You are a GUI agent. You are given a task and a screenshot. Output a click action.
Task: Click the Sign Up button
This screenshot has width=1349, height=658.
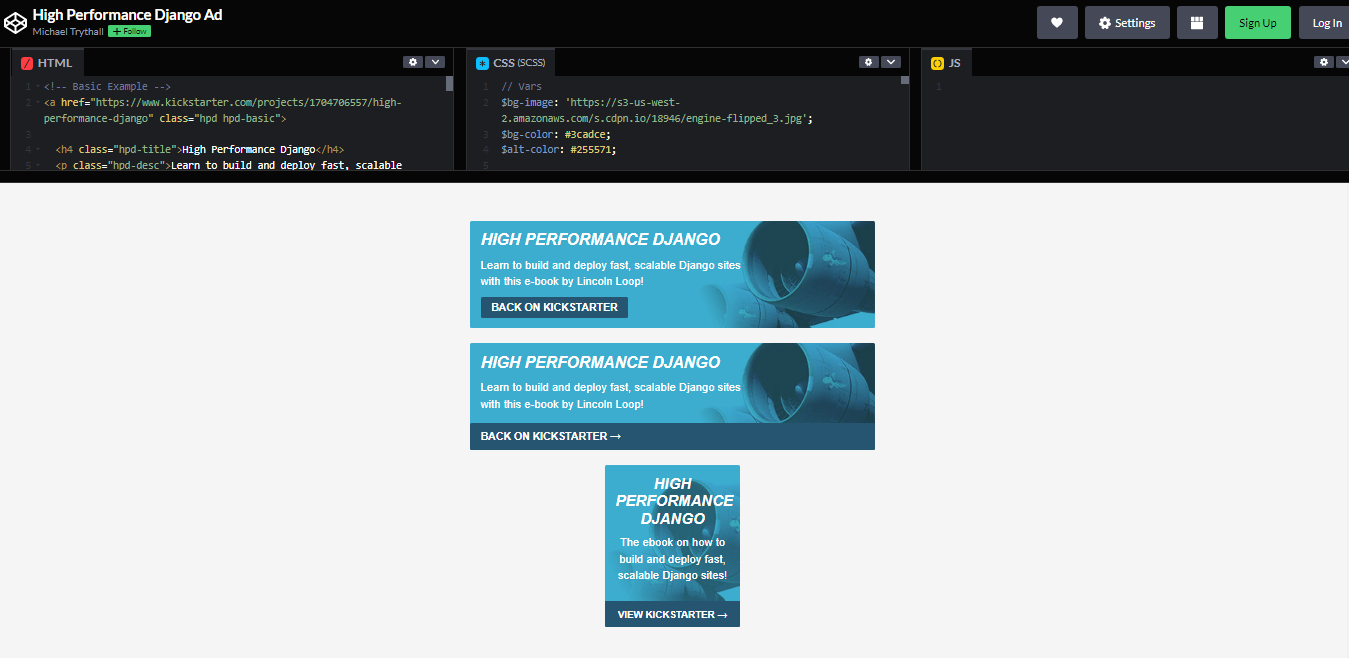coord(1257,22)
